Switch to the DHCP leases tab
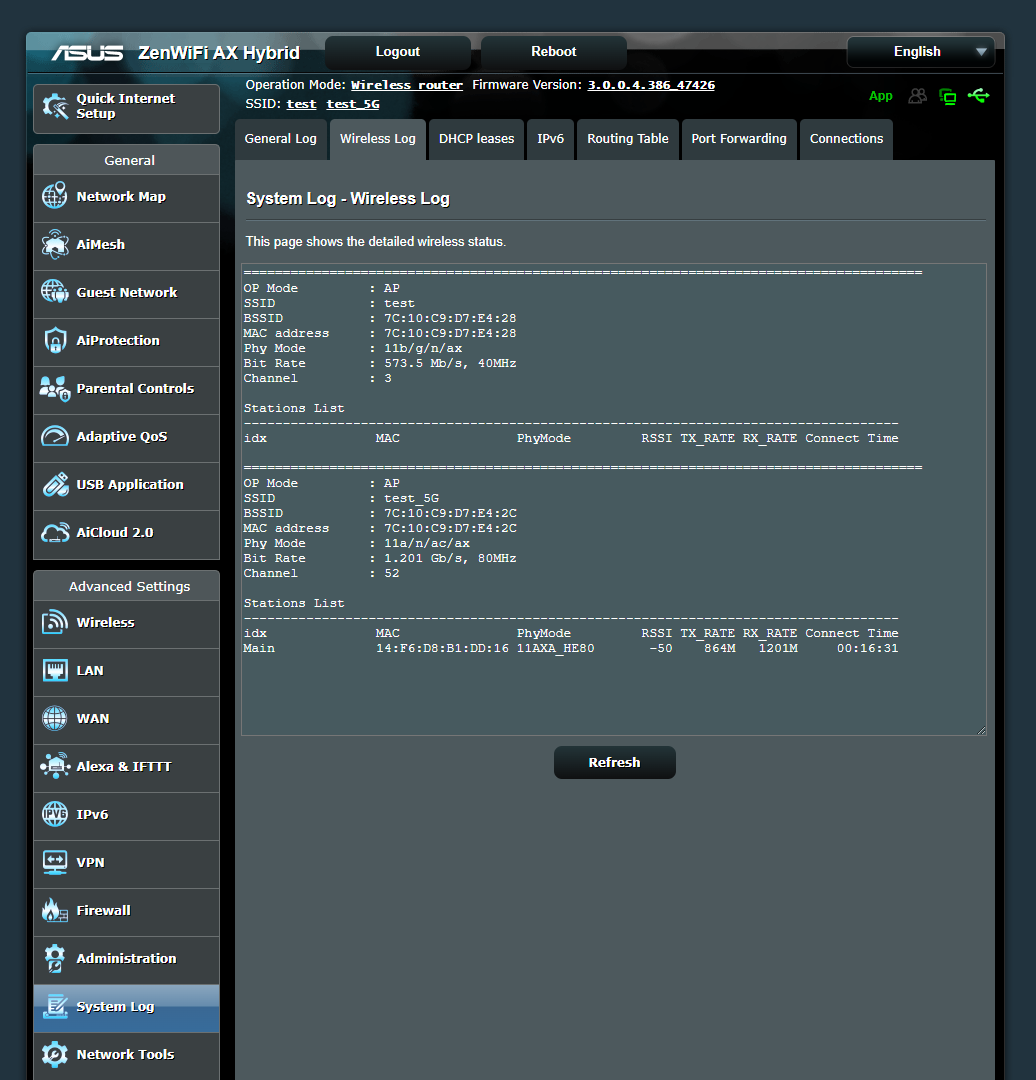 [x=476, y=139]
